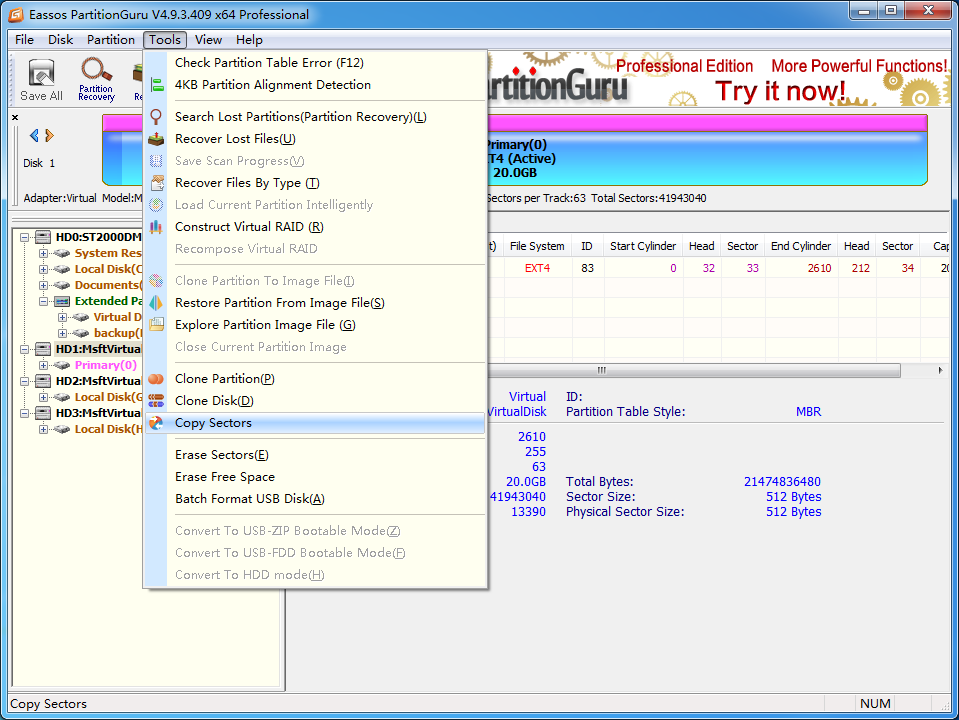
Task: Expand the Primary(0) tree node
Action: point(43,365)
